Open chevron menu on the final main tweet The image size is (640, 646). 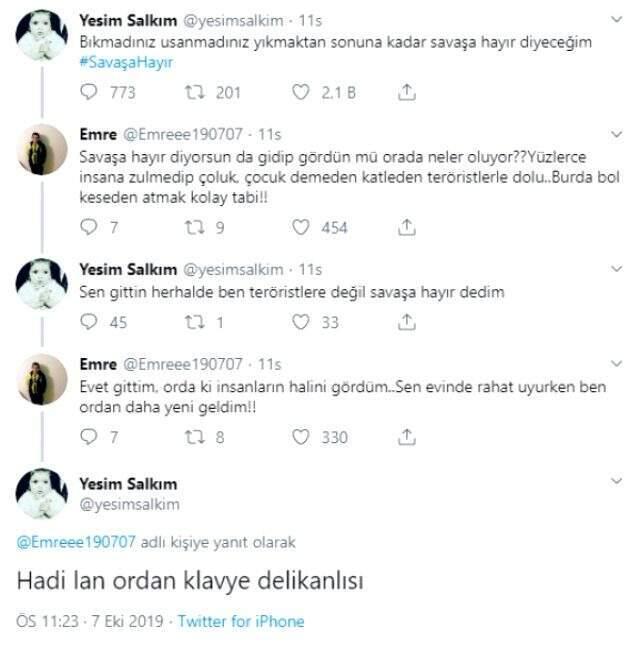[616, 481]
